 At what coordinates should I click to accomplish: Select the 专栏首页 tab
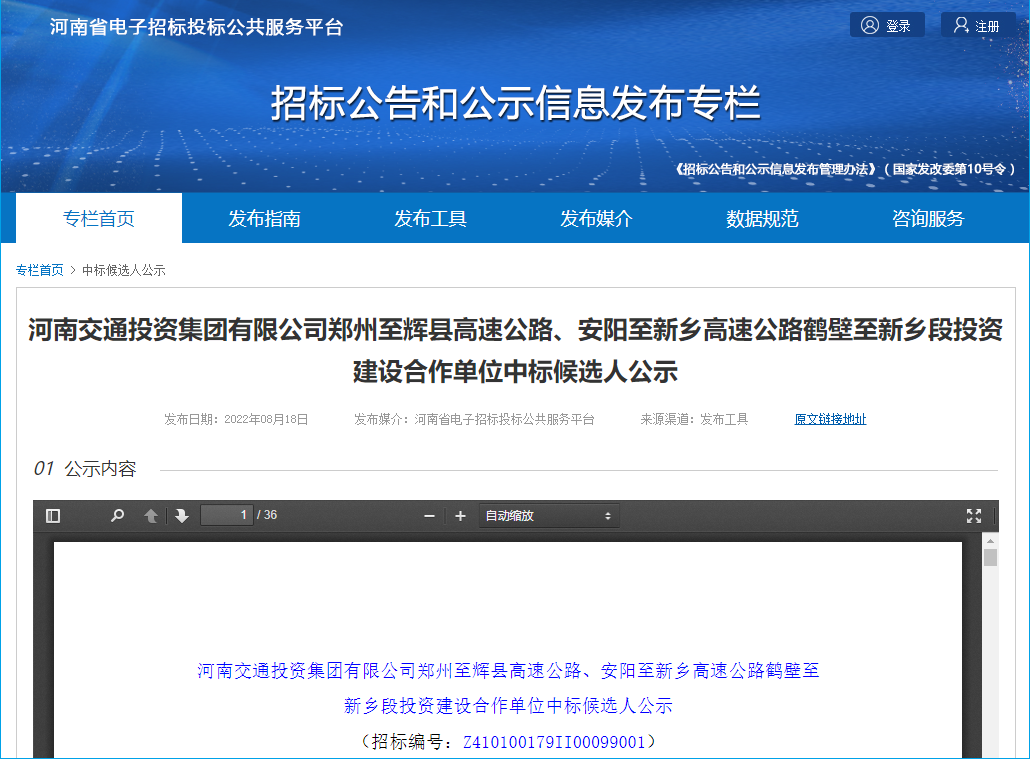coord(99,219)
